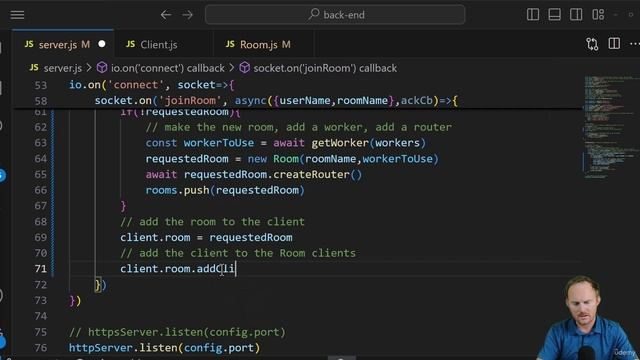Image resolution: width=640 pixels, height=360 pixels.
Task: Open the customize layout icon
Action: 598,15
